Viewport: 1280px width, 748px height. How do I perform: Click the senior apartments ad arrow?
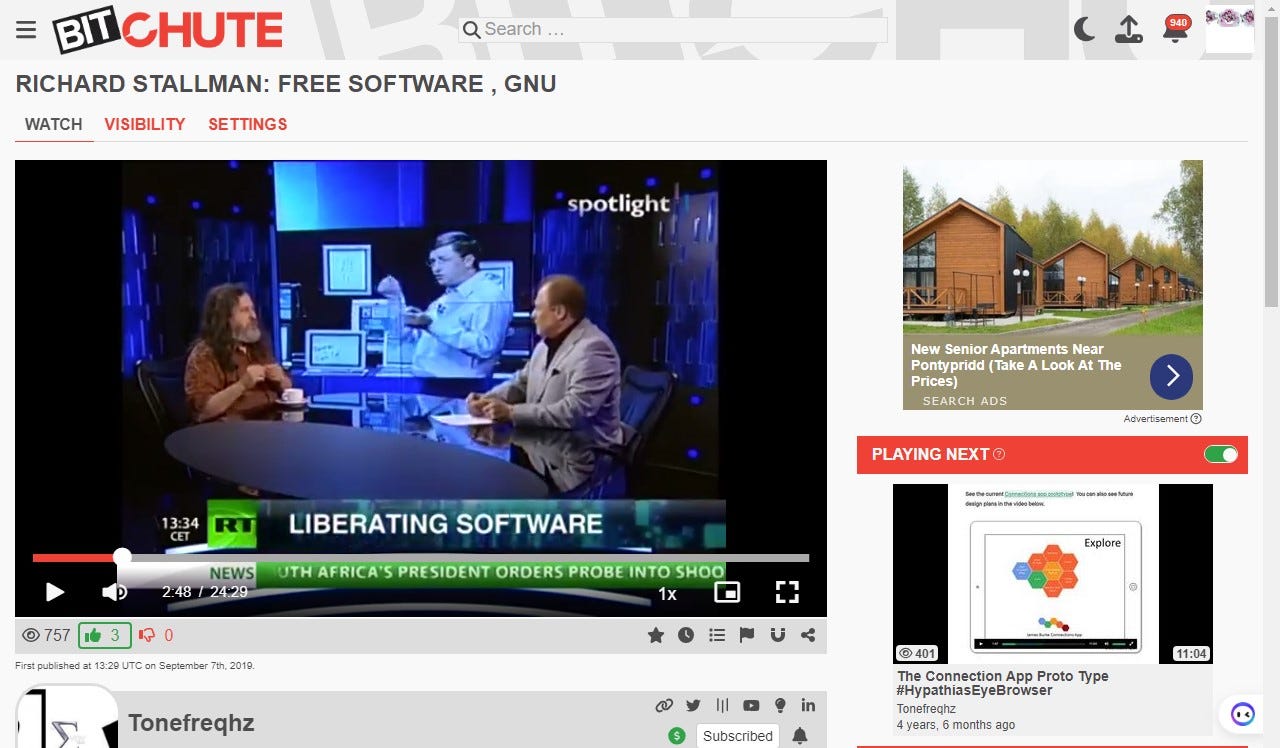point(1171,376)
